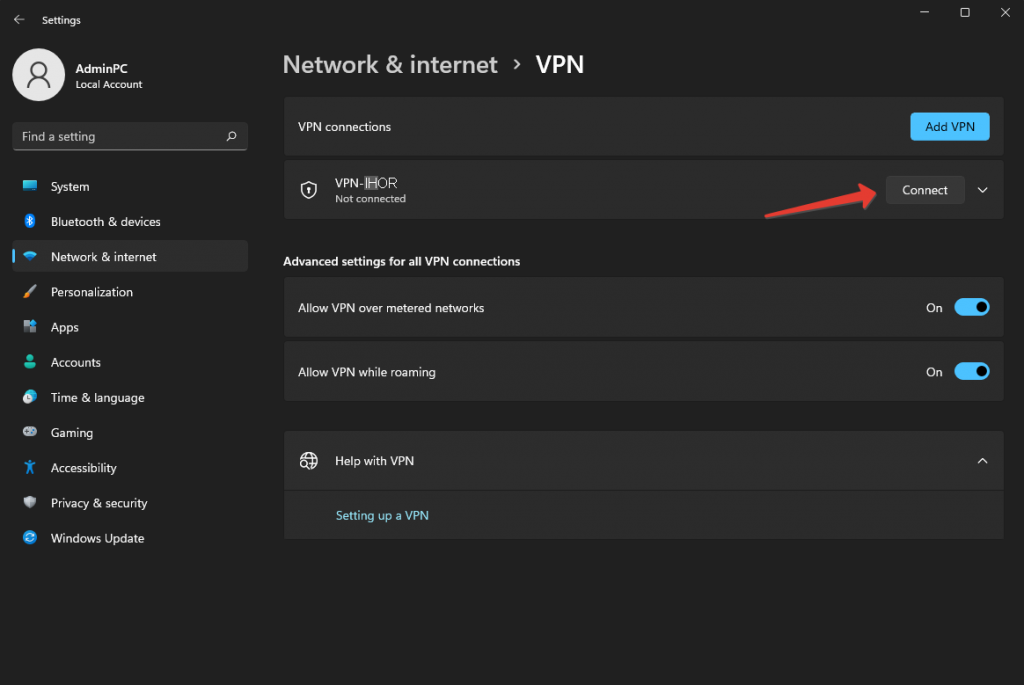This screenshot has width=1024, height=685.
Task: Select Apps in the sidebar
Action: [x=64, y=327]
